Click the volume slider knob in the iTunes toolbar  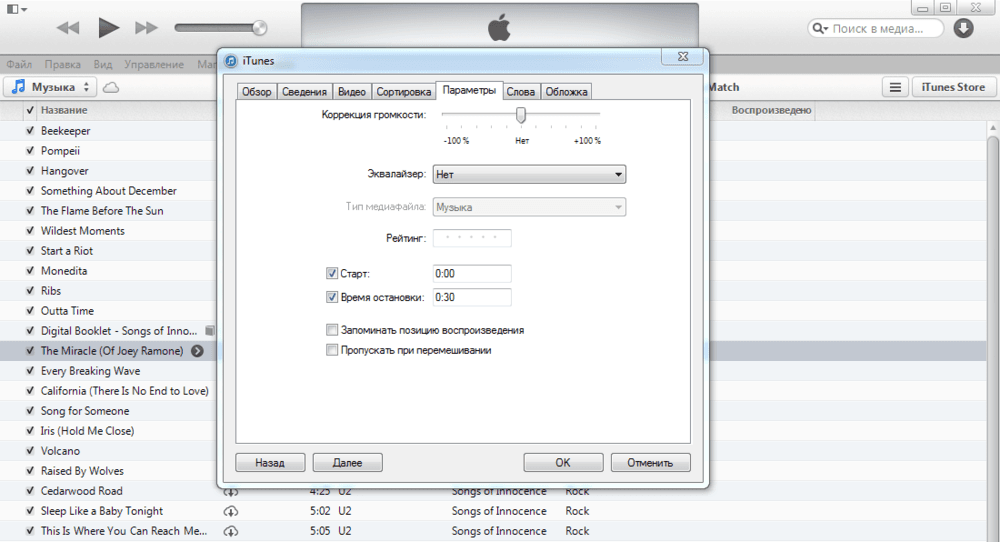click(x=259, y=27)
